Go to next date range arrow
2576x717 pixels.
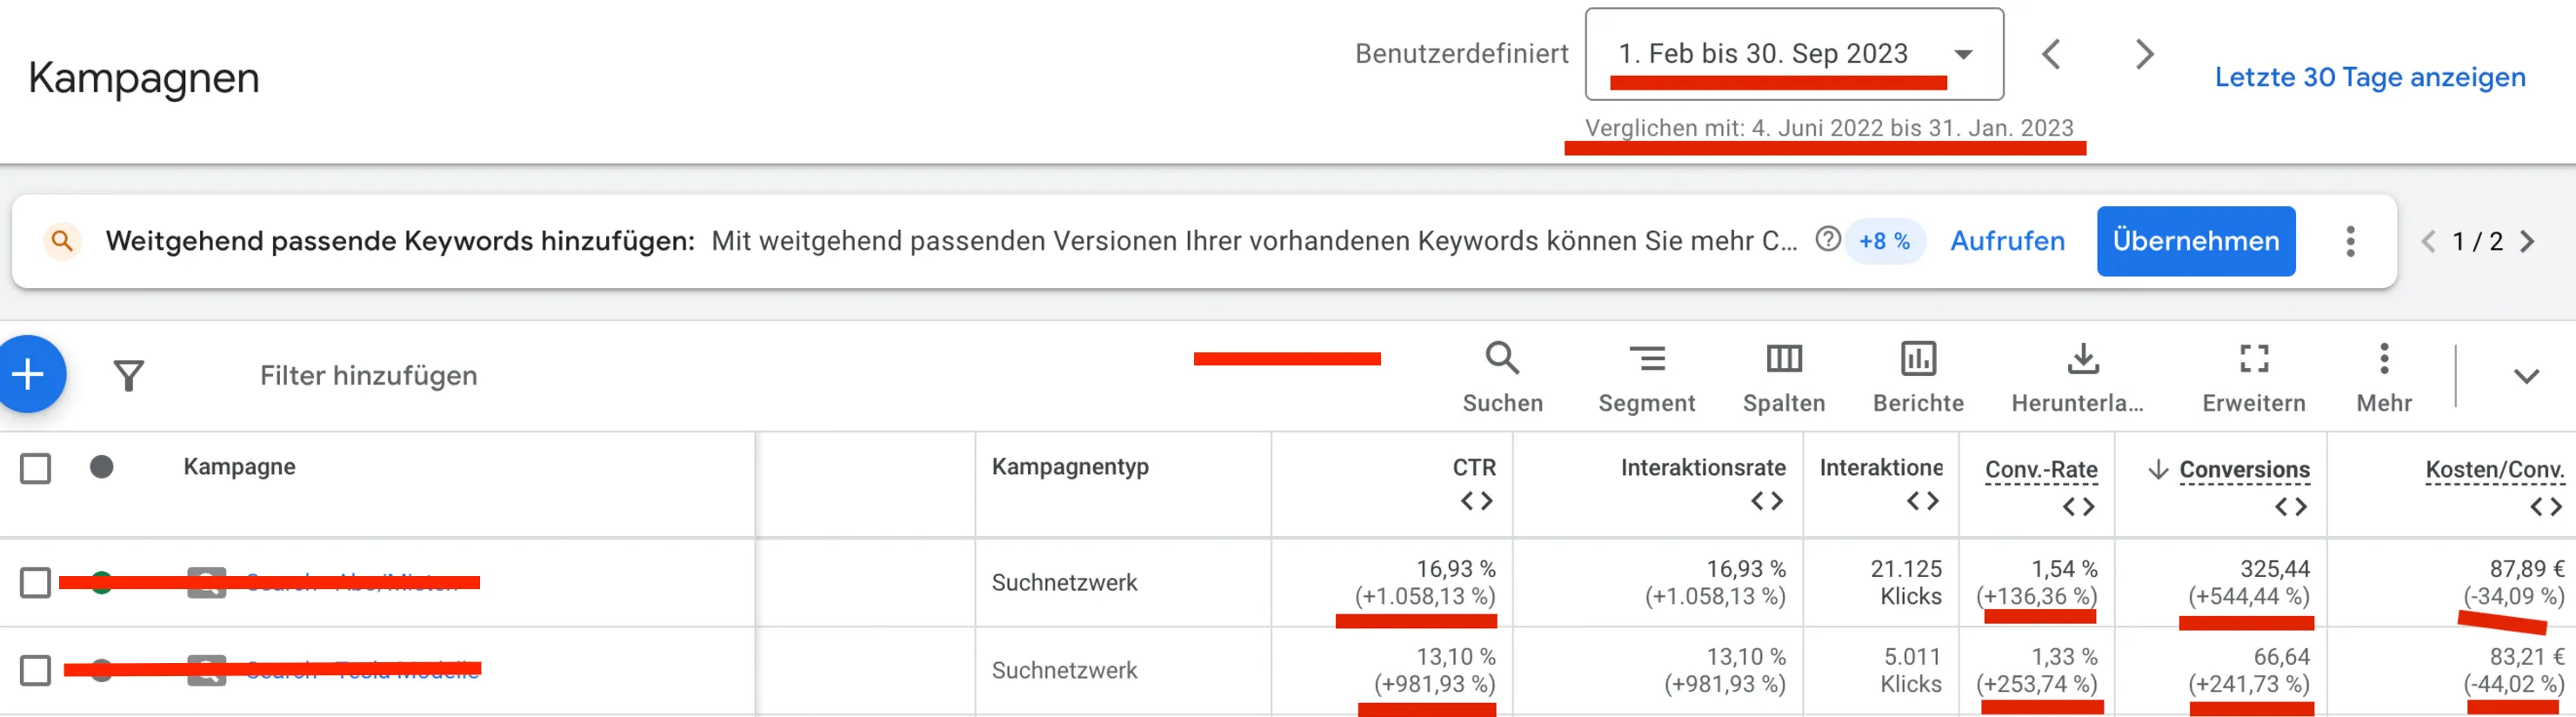click(2143, 54)
